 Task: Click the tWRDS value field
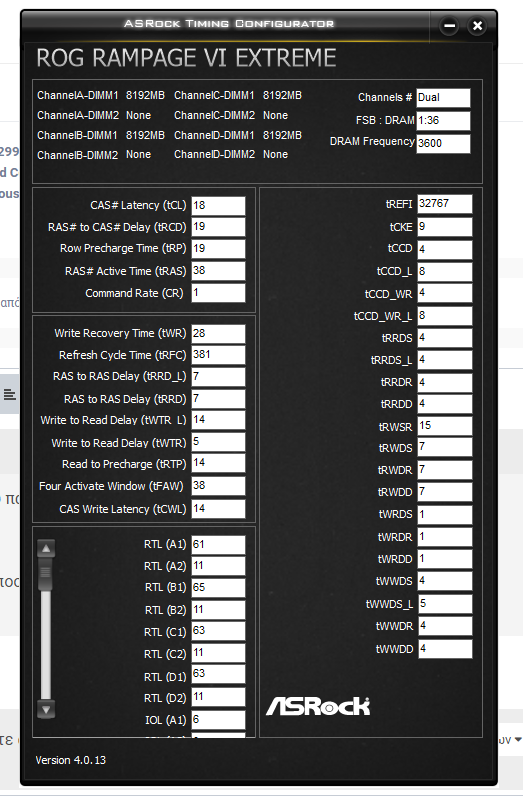tap(444, 514)
